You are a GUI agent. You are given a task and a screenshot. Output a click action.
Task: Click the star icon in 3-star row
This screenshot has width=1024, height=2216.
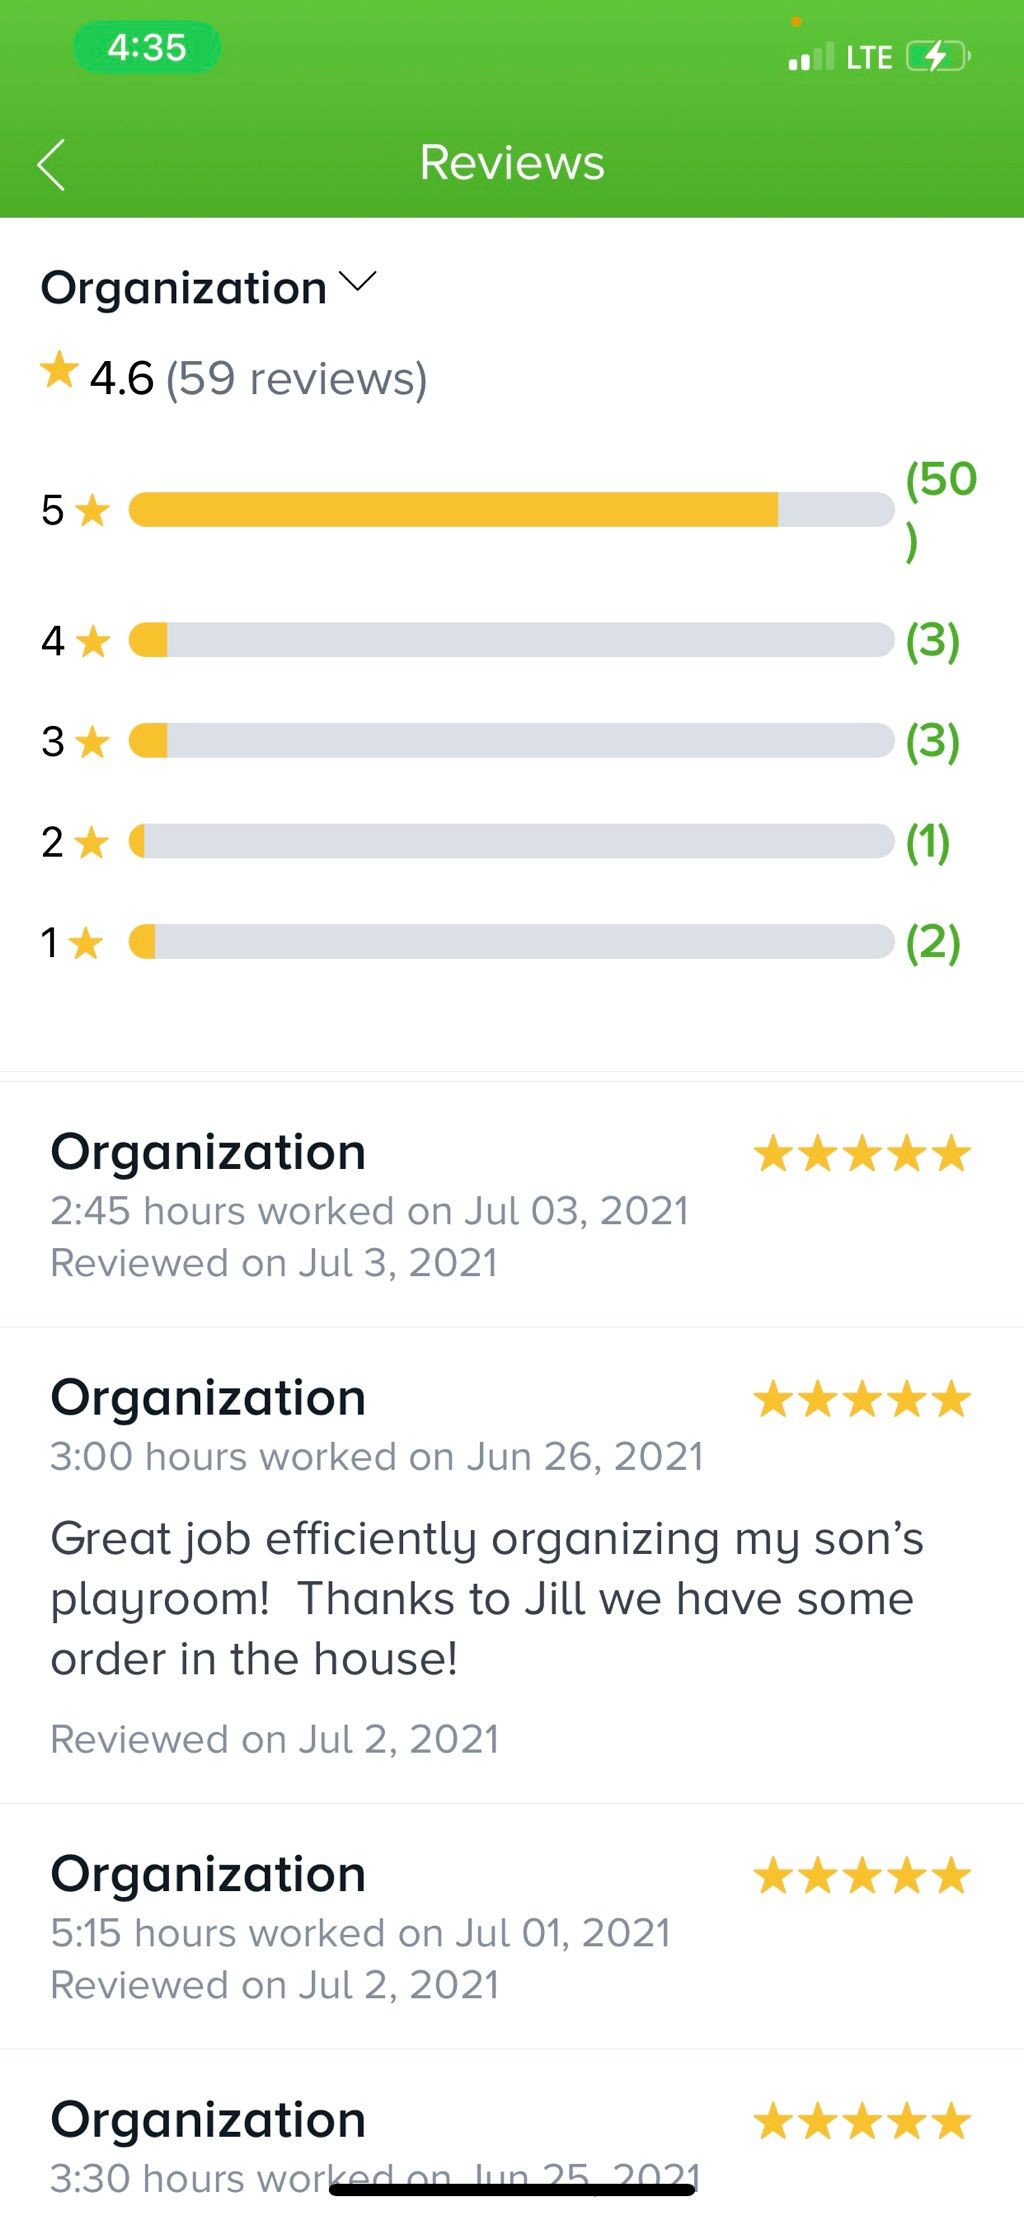[x=92, y=742]
